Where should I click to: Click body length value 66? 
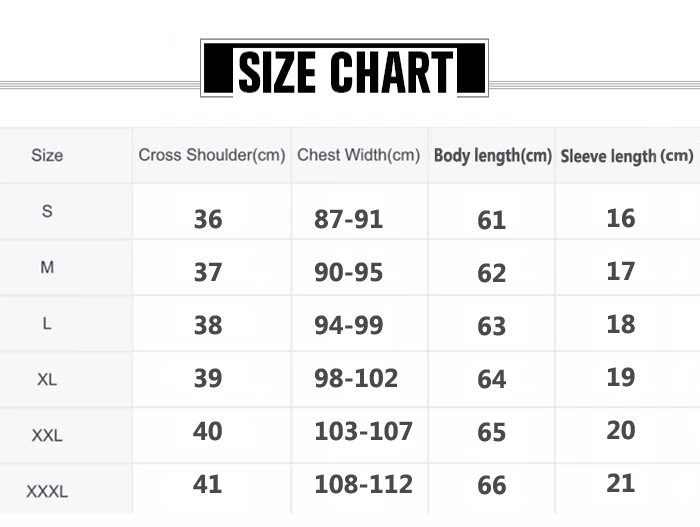[492, 486]
